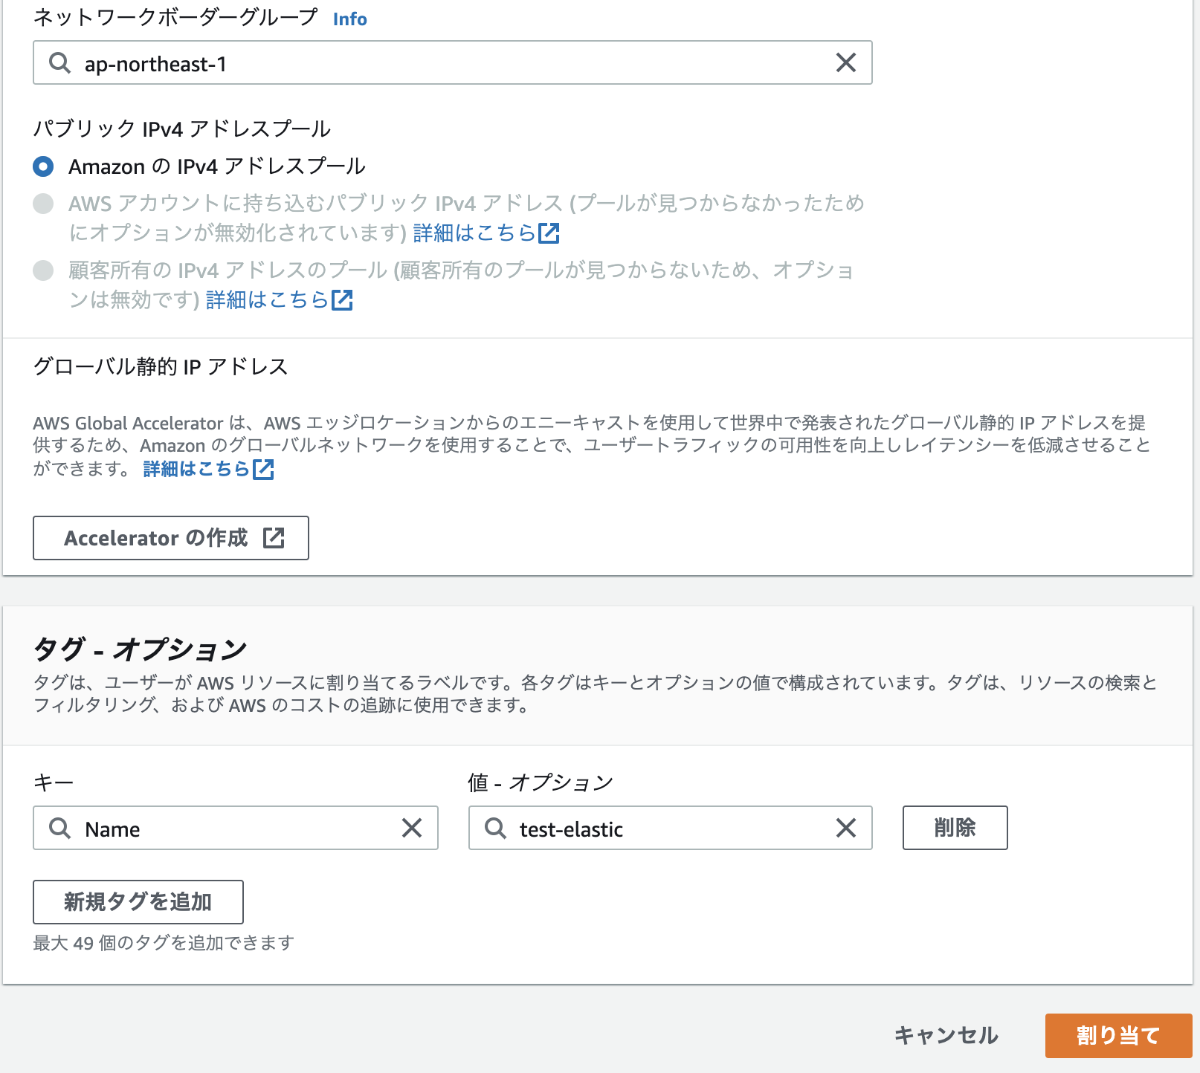Click the タグ - オプション heading

(x=140, y=649)
